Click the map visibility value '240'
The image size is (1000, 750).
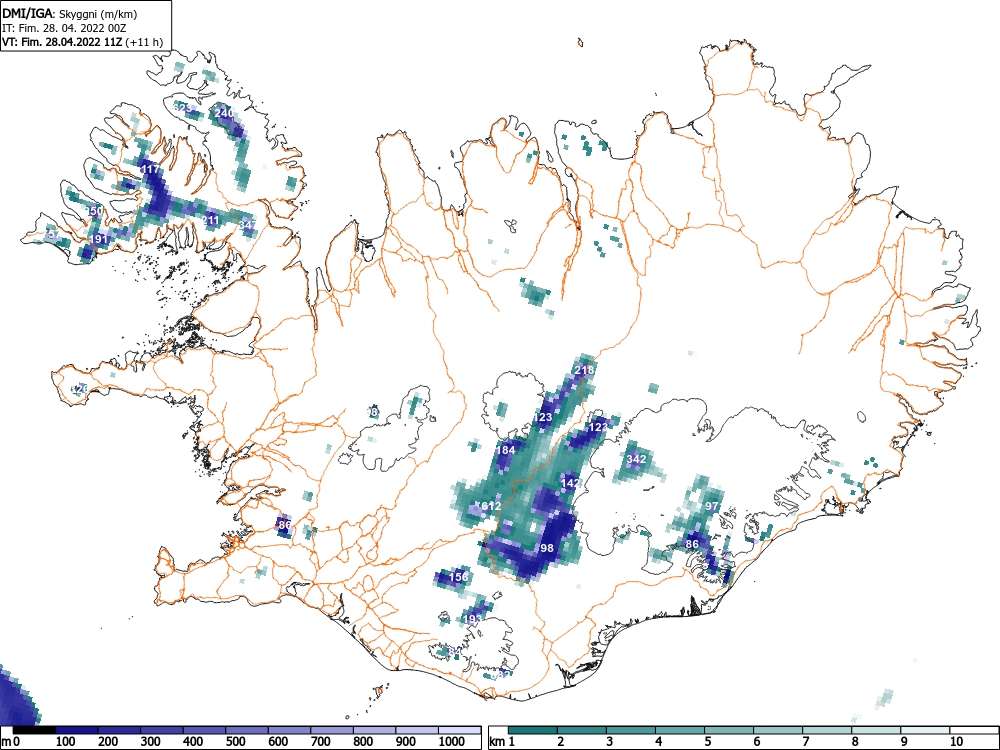point(224,113)
